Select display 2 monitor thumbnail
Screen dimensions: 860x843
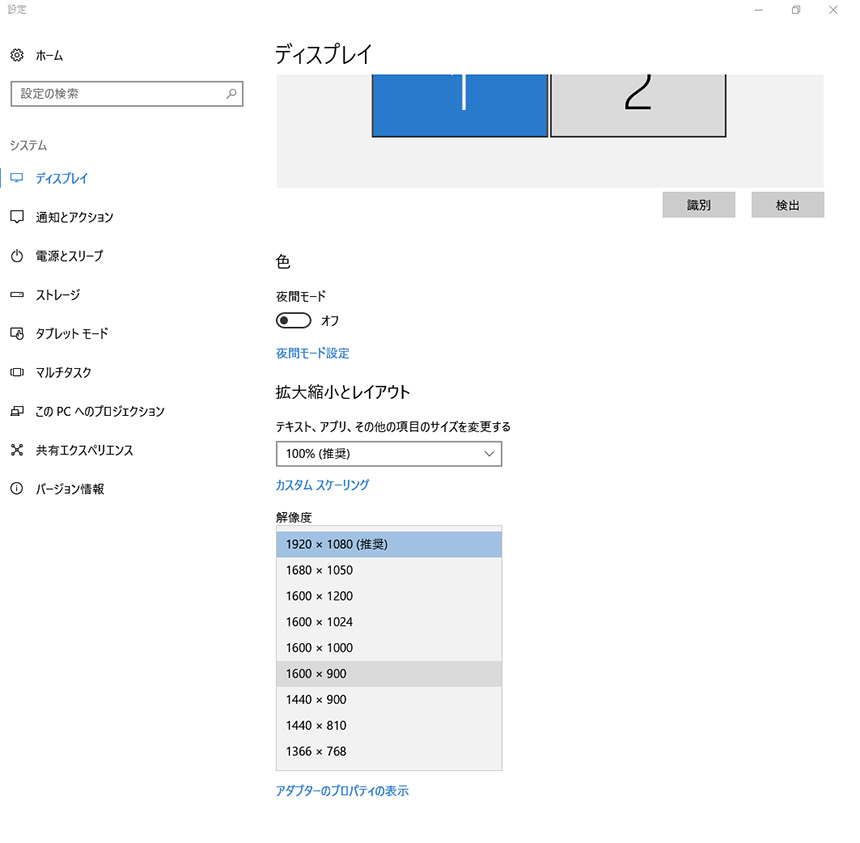pos(637,105)
